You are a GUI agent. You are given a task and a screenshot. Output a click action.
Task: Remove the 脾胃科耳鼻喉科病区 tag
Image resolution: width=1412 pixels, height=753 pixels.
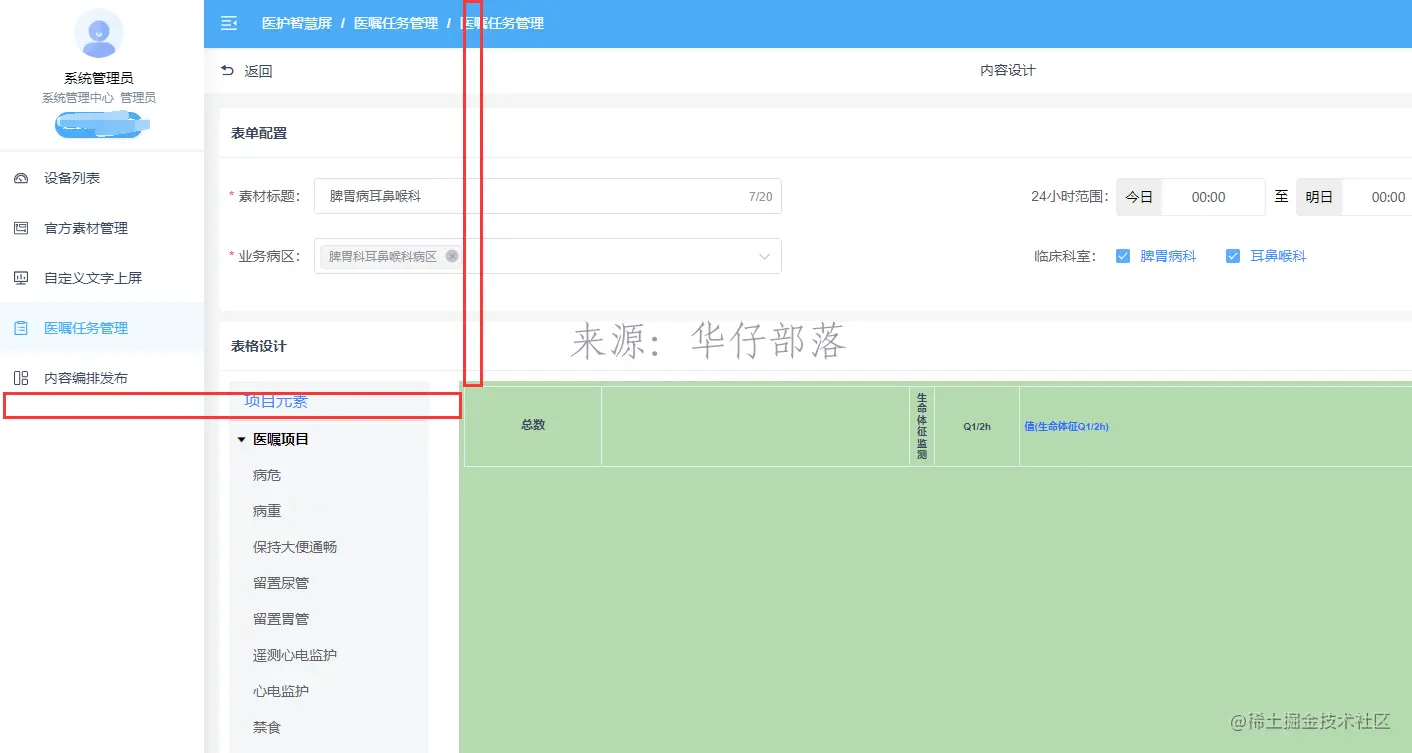click(452, 256)
